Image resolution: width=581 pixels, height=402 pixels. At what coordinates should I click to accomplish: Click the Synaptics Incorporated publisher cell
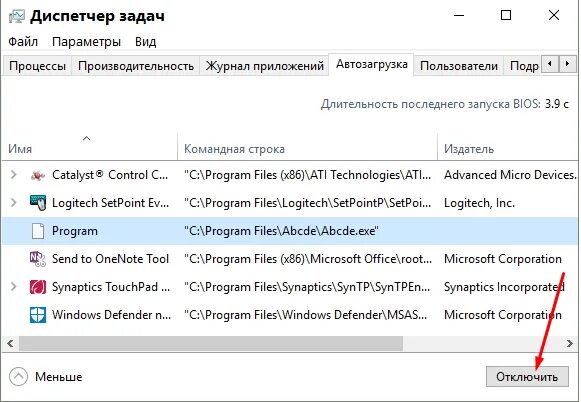(x=504, y=287)
